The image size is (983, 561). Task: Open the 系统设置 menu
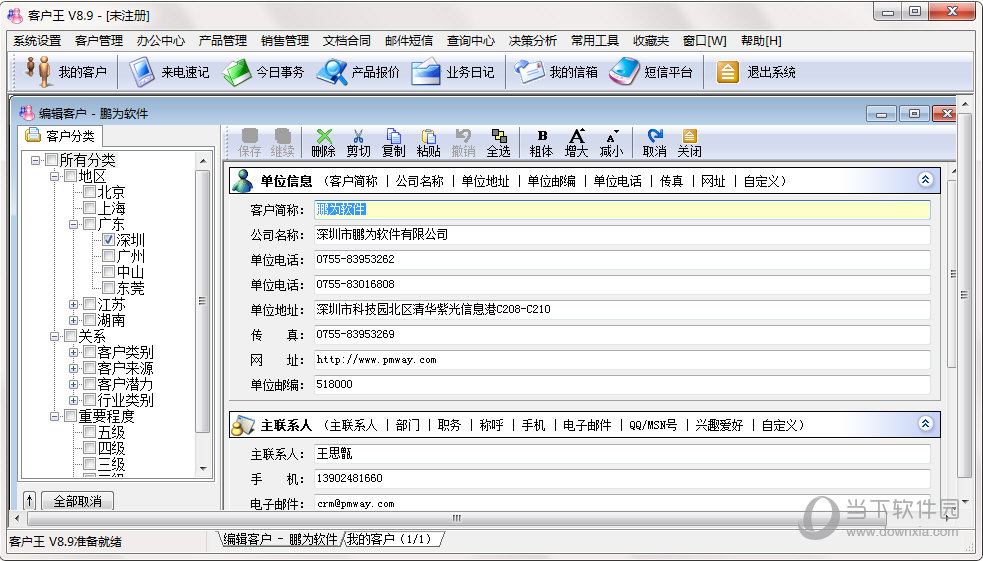click(38, 41)
